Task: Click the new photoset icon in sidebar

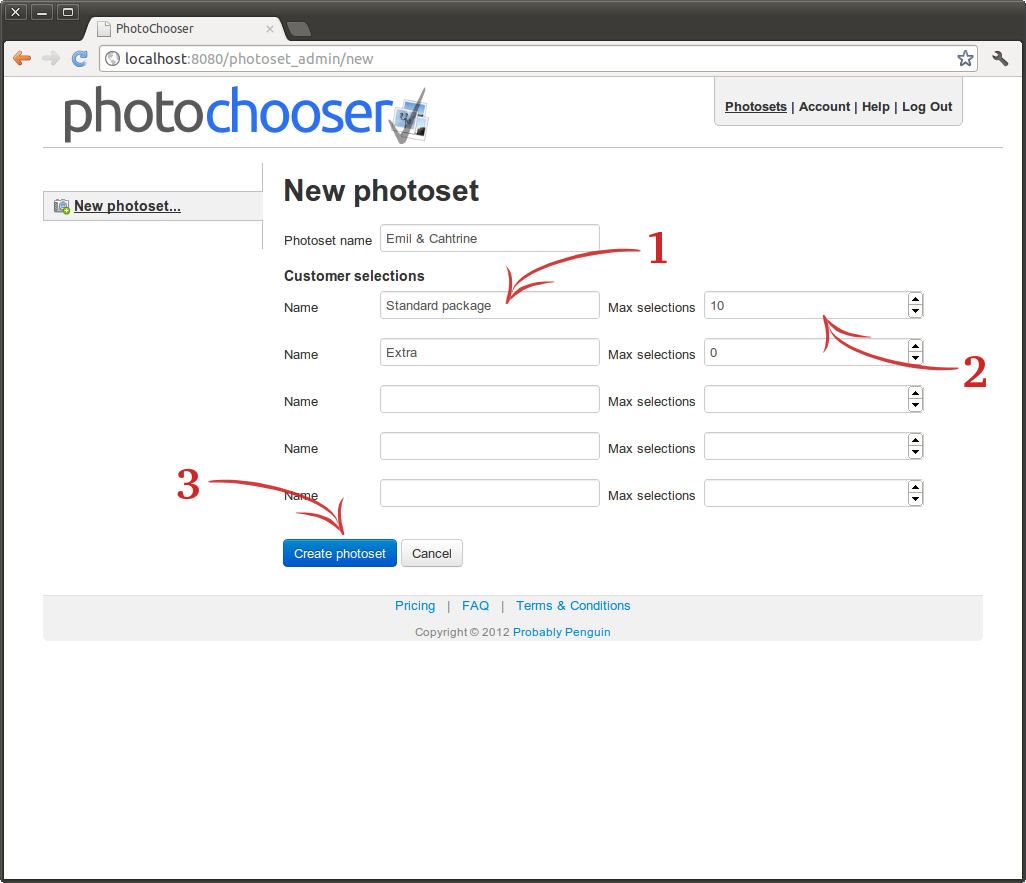Action: coord(62,206)
